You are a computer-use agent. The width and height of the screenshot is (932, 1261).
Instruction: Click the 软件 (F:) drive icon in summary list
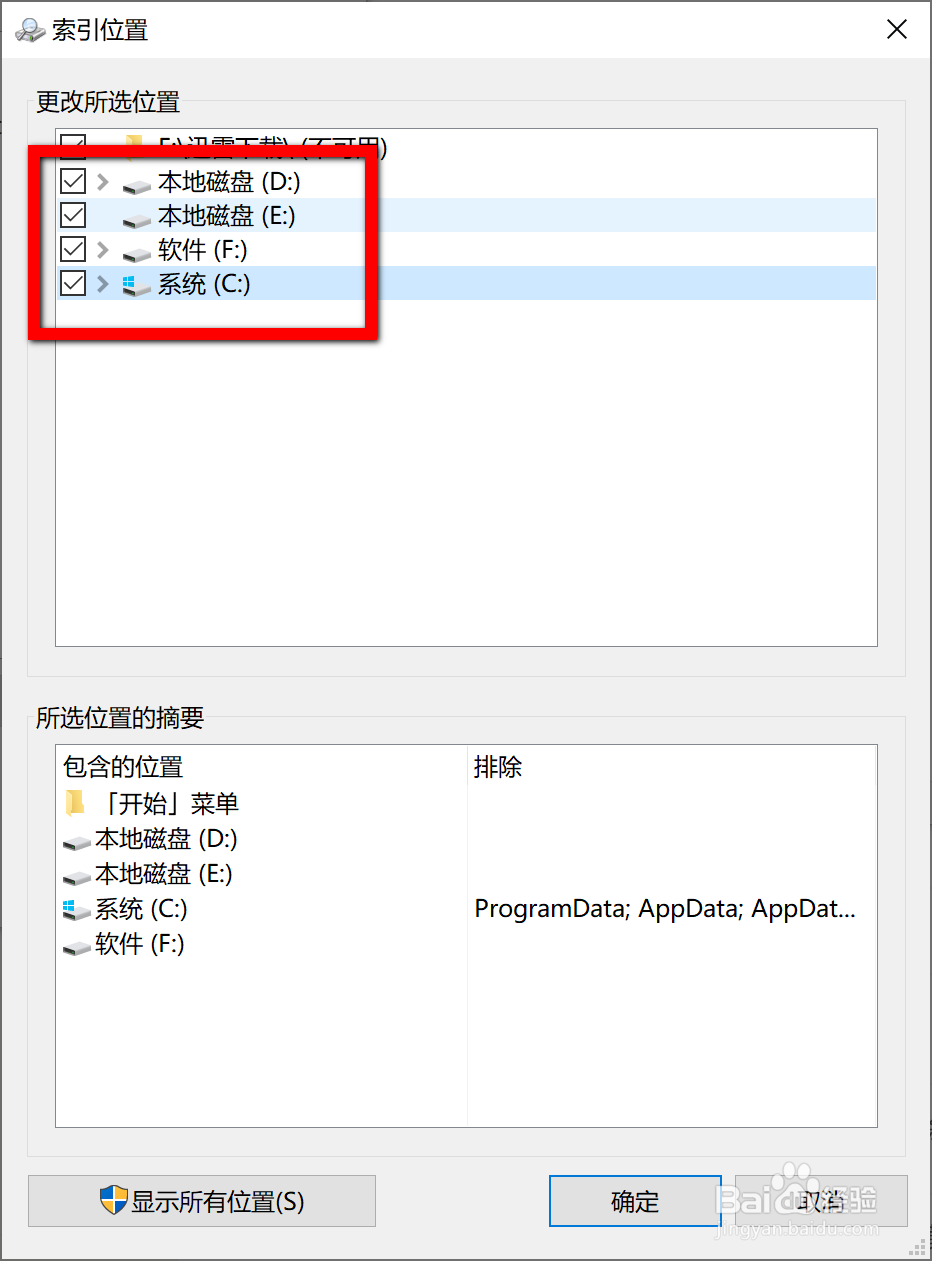click(76, 946)
